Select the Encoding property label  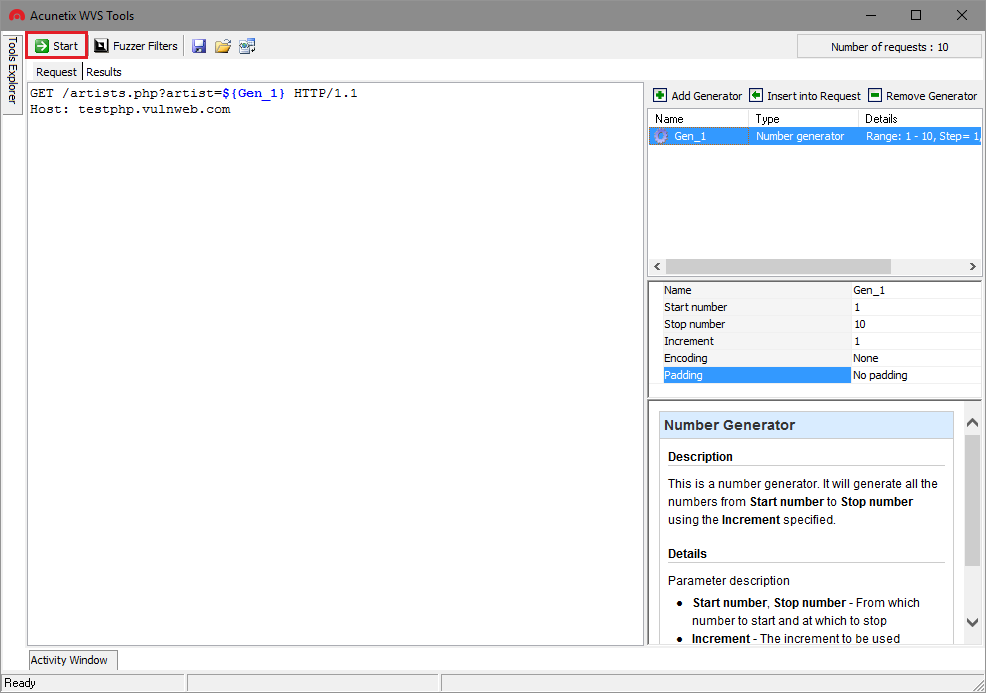pos(756,358)
